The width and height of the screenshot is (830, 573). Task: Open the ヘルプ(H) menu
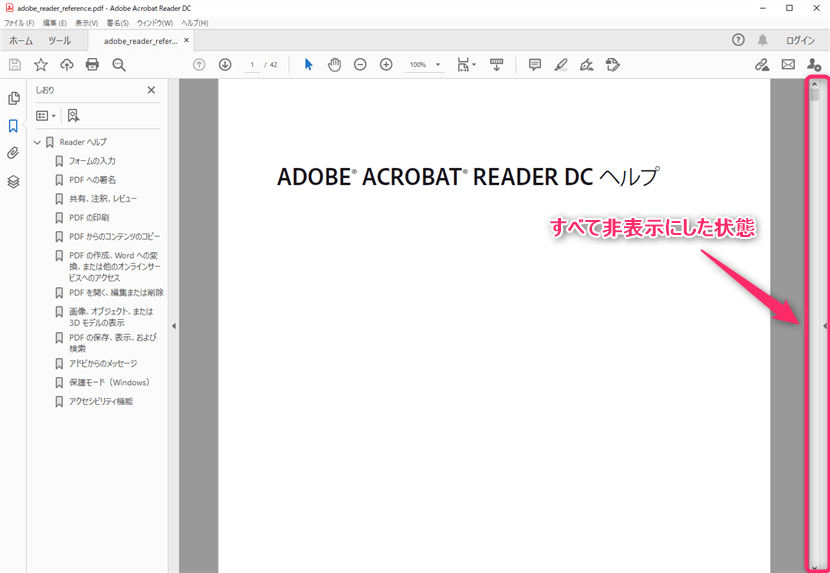click(x=194, y=23)
